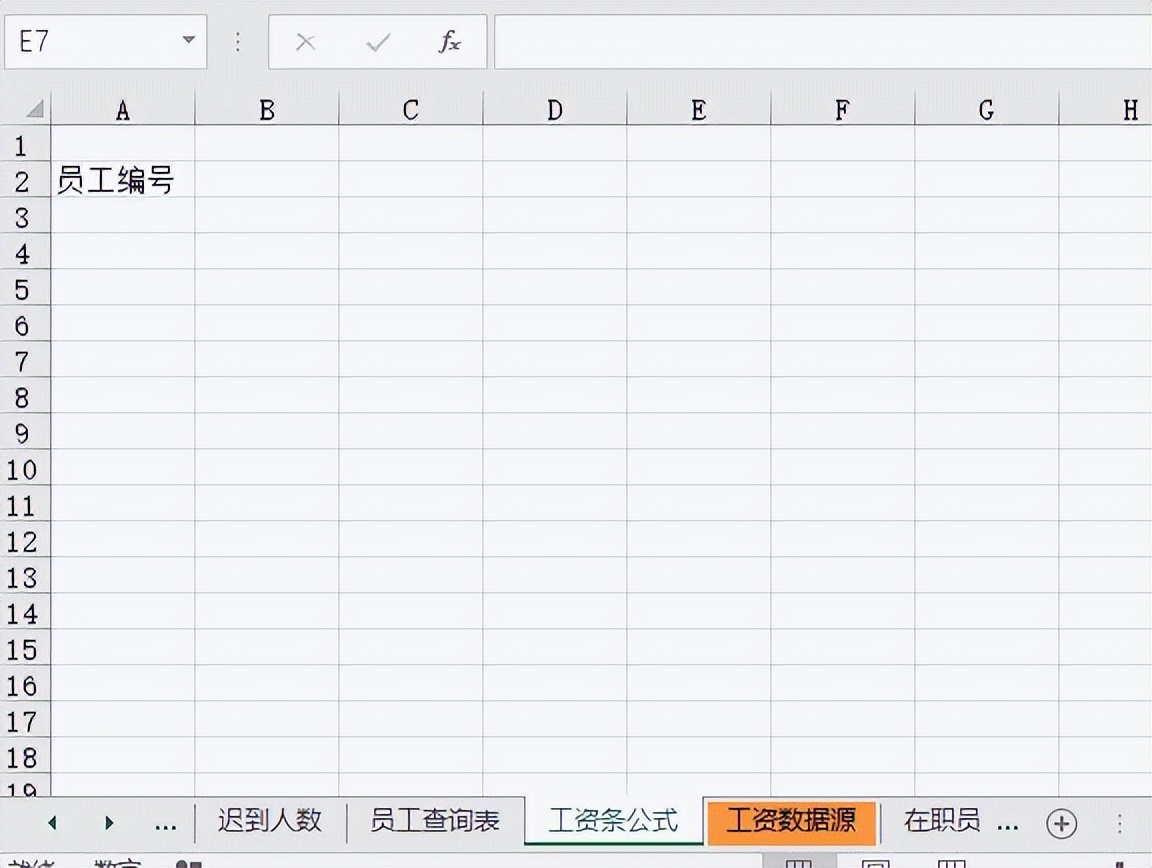Viewport: 1152px width, 868px height.
Task: Click the Insert Function fx icon
Action: pyautogui.click(x=449, y=42)
